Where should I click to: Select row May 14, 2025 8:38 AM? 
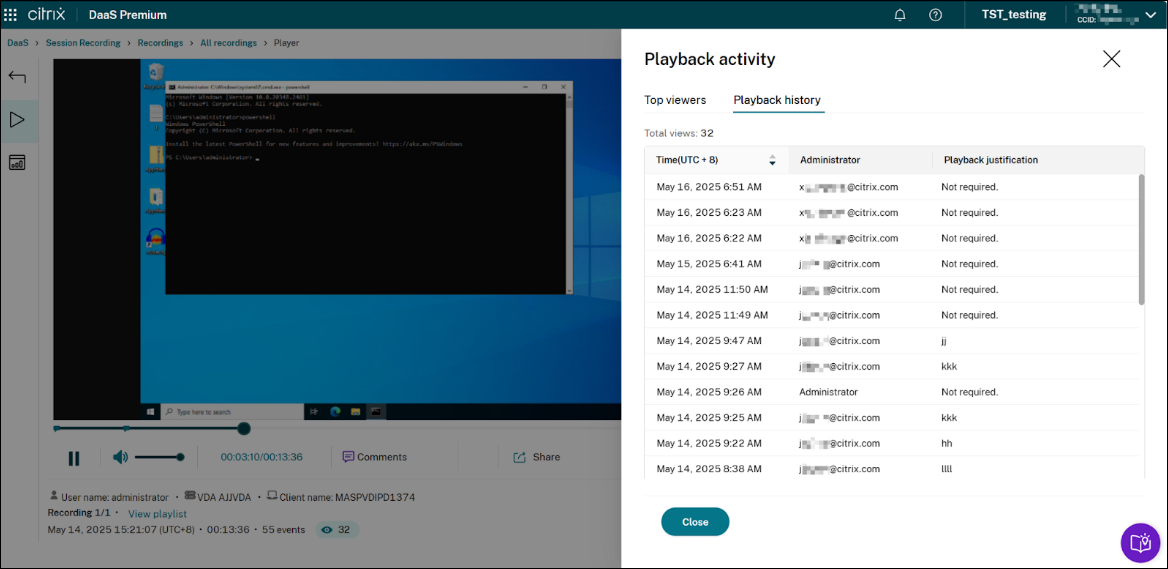[x=892, y=469]
